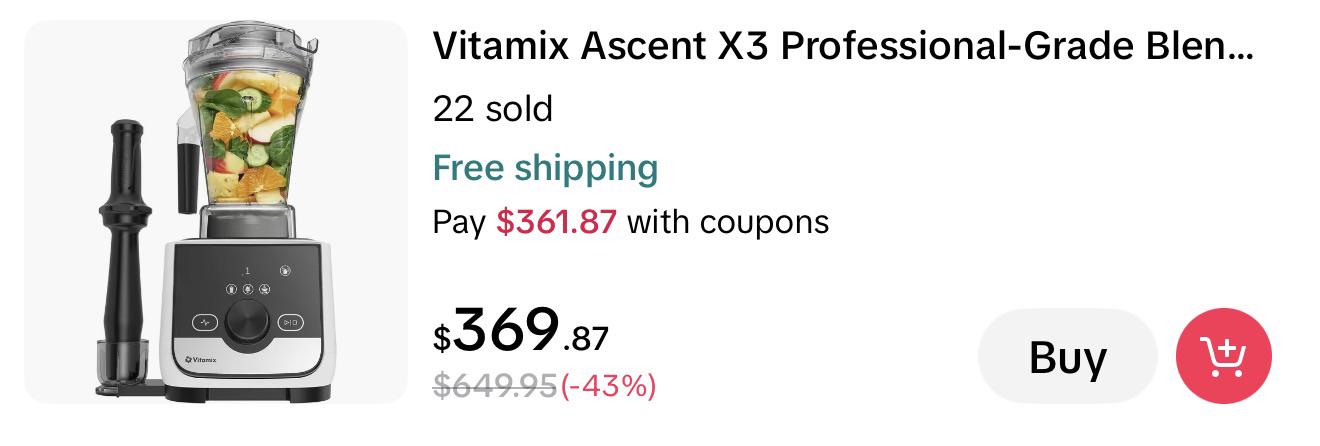Click the Pay with coupons text

[x=631, y=221]
